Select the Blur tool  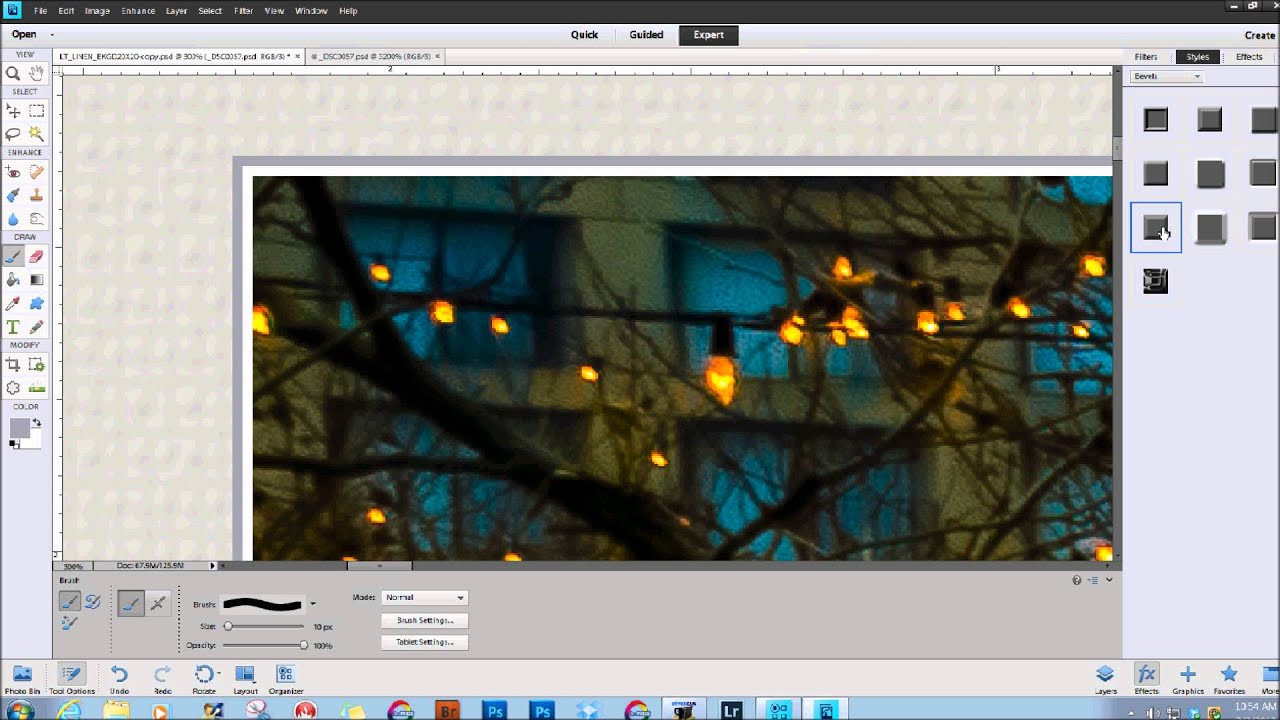[14, 219]
